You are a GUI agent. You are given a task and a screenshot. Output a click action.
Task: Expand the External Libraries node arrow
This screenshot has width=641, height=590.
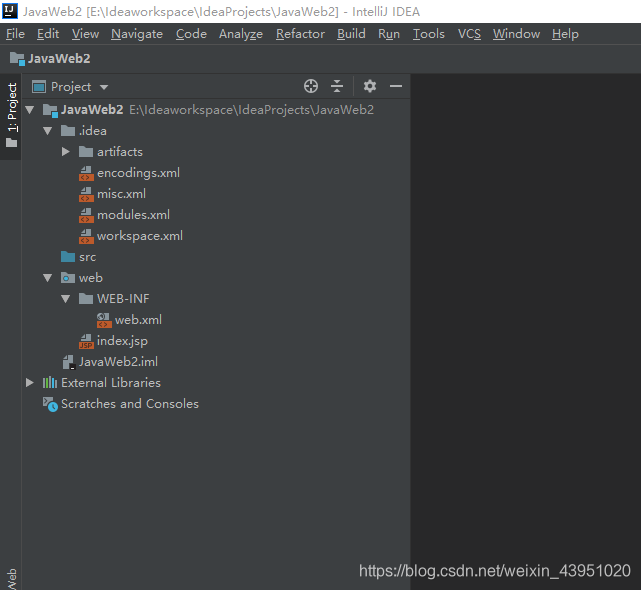[x=29, y=383]
